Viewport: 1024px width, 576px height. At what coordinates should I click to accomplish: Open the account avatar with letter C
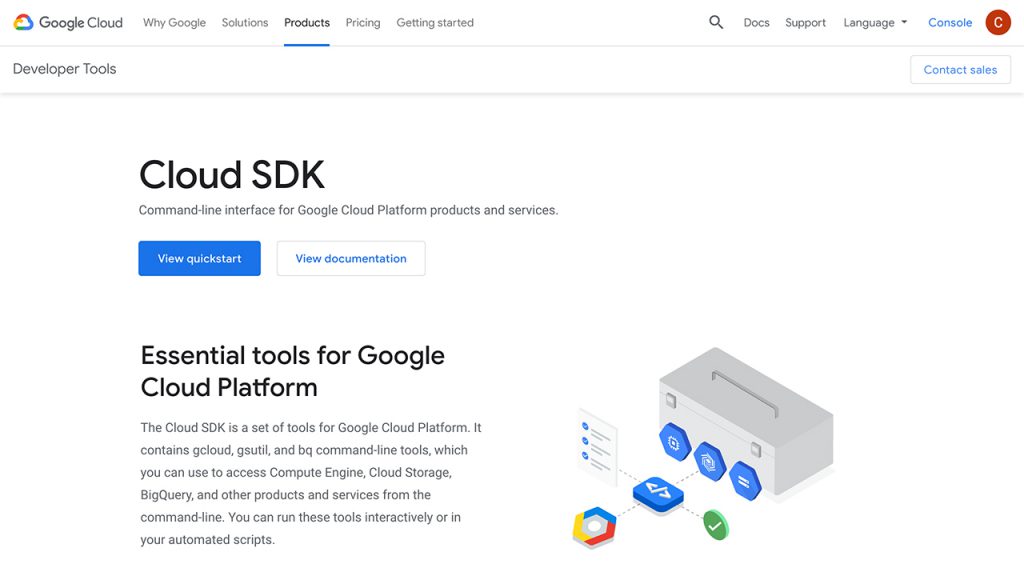(998, 22)
